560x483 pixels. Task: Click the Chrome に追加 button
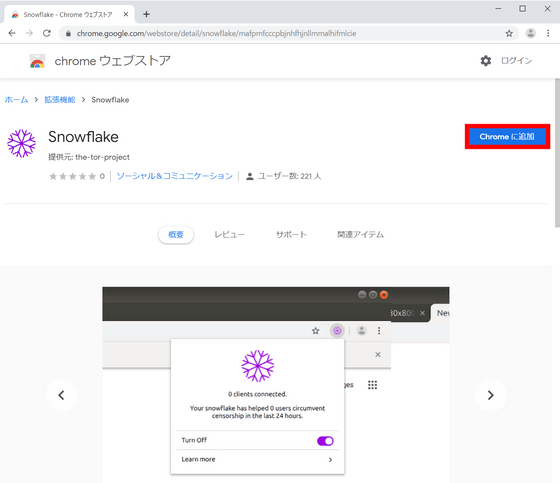(507, 136)
